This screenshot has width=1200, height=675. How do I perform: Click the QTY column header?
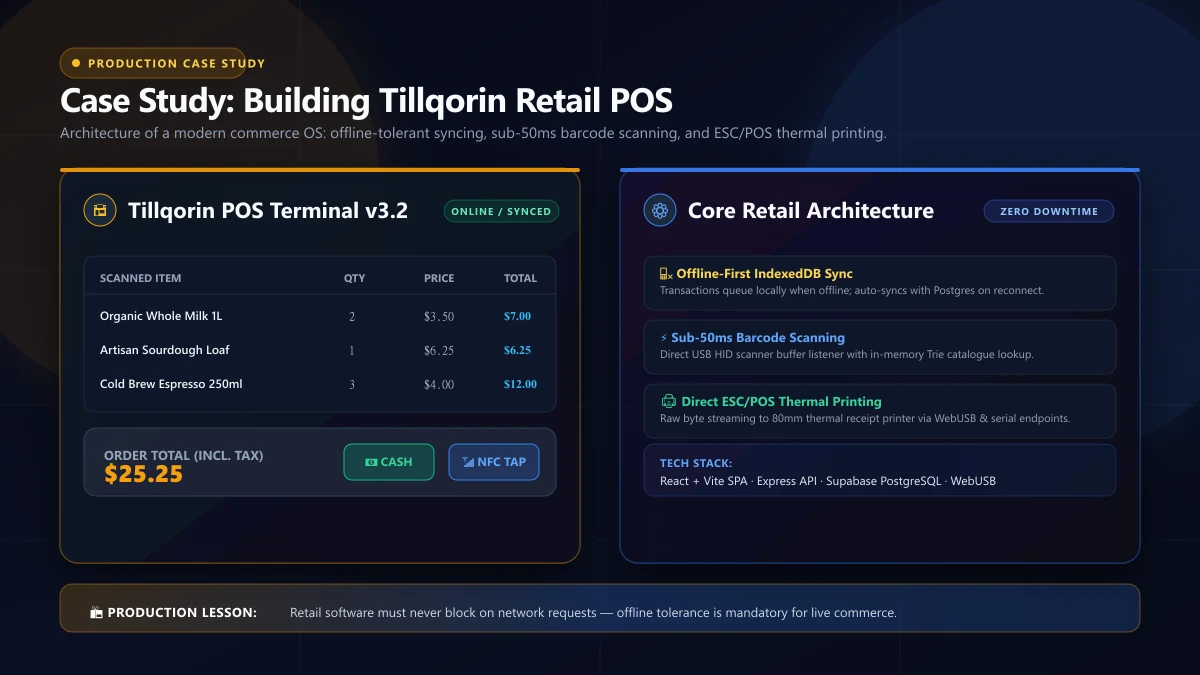(x=355, y=278)
